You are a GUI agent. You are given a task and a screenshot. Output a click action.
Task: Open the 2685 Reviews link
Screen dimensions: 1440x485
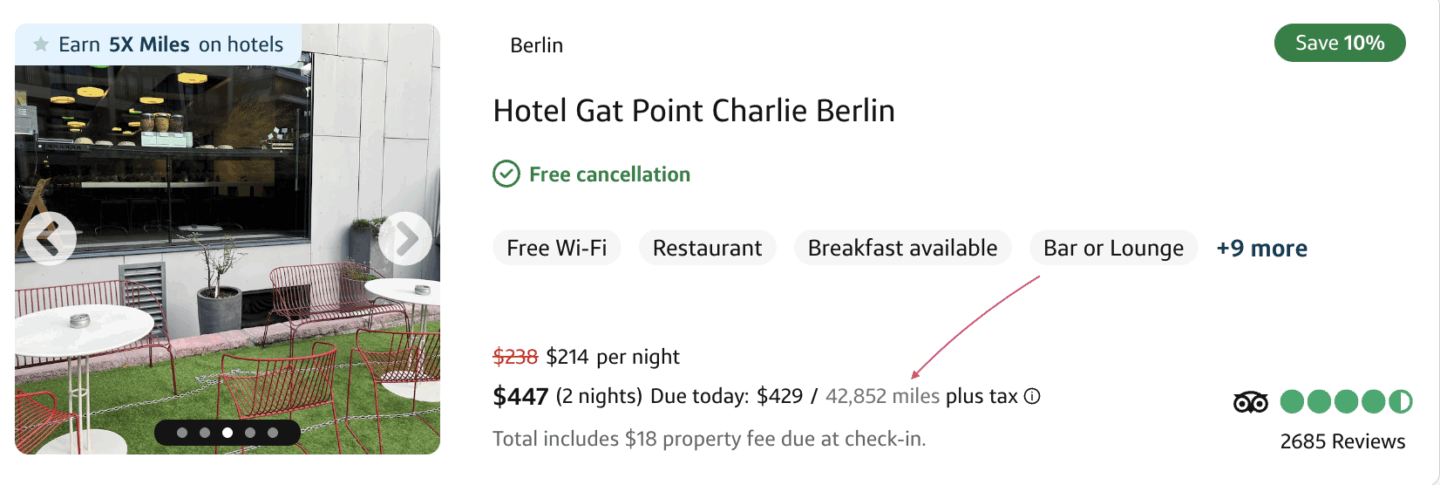(1342, 441)
